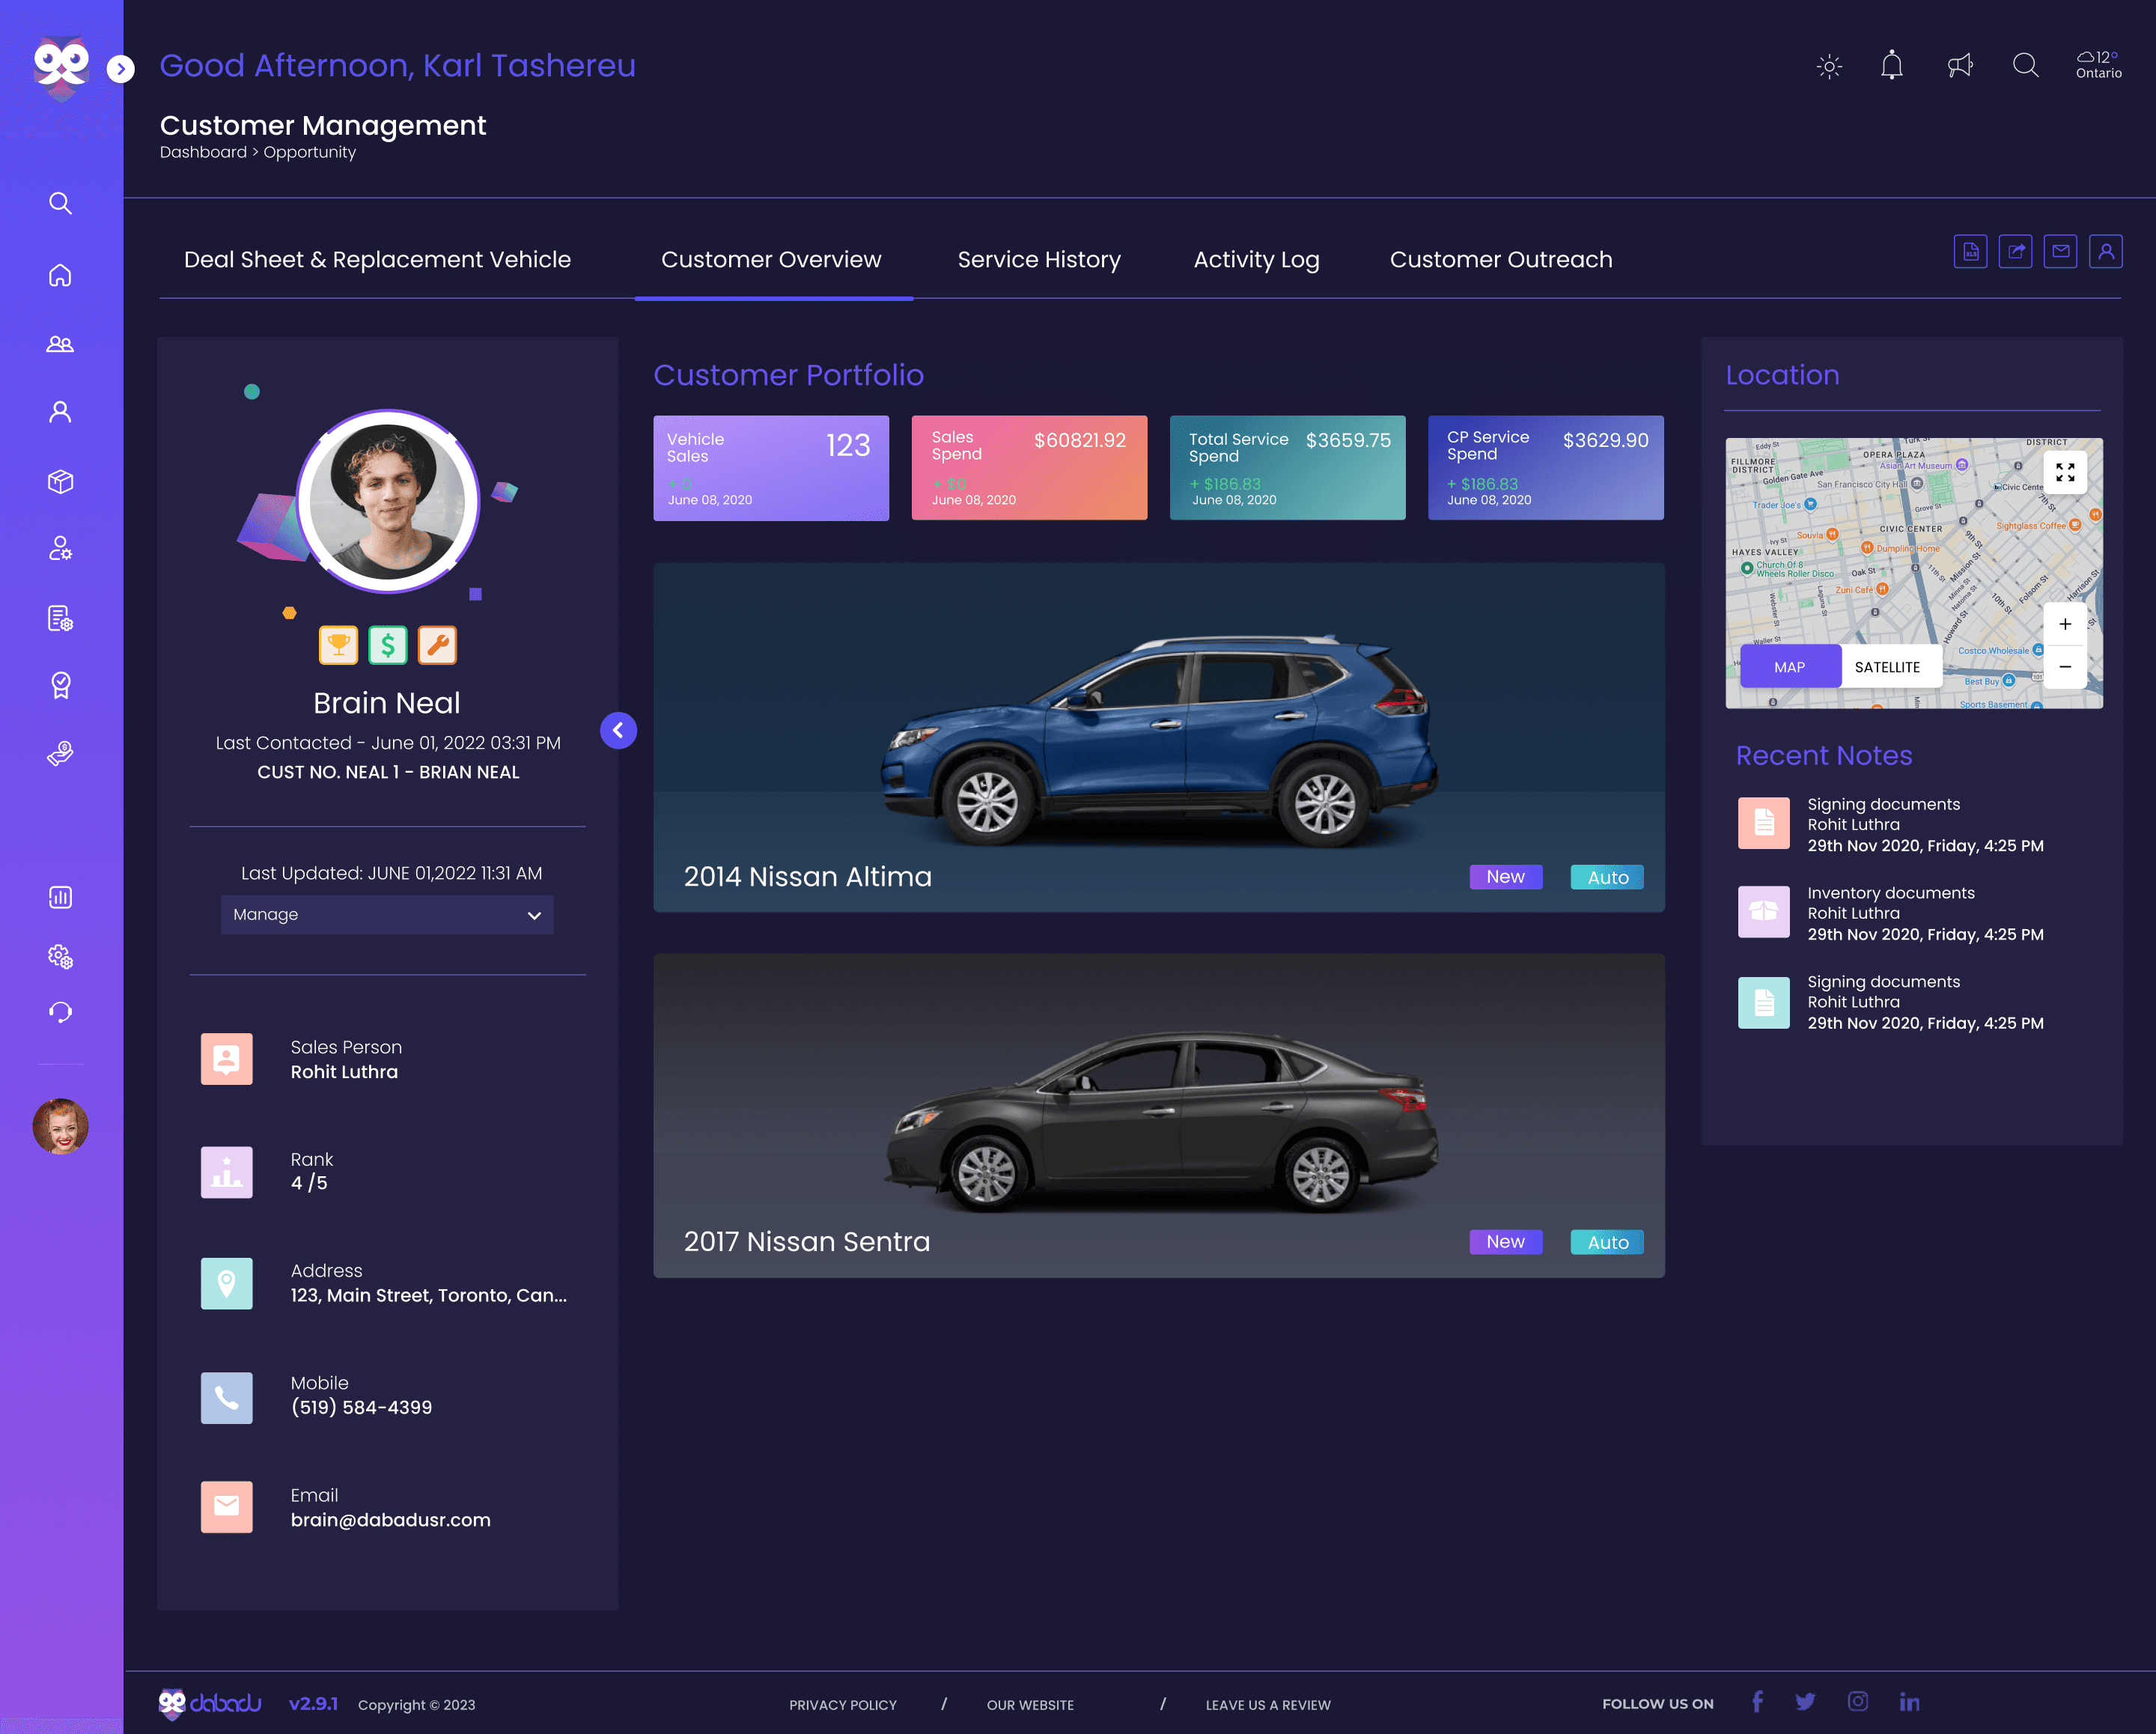
Task: Open notifications bell icon
Action: (1892, 66)
